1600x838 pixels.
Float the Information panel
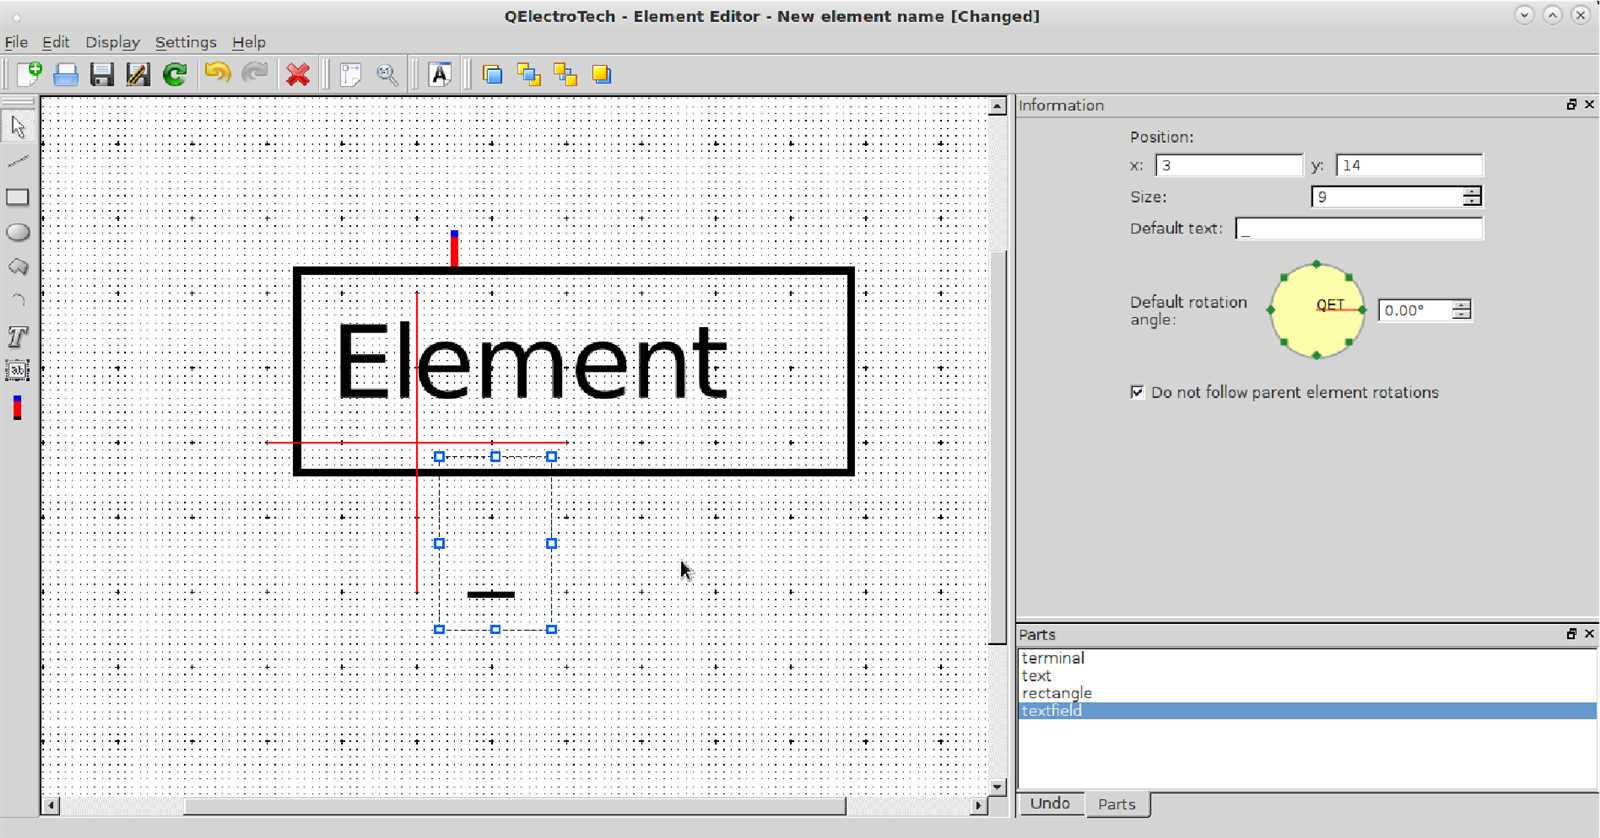pyautogui.click(x=1571, y=104)
